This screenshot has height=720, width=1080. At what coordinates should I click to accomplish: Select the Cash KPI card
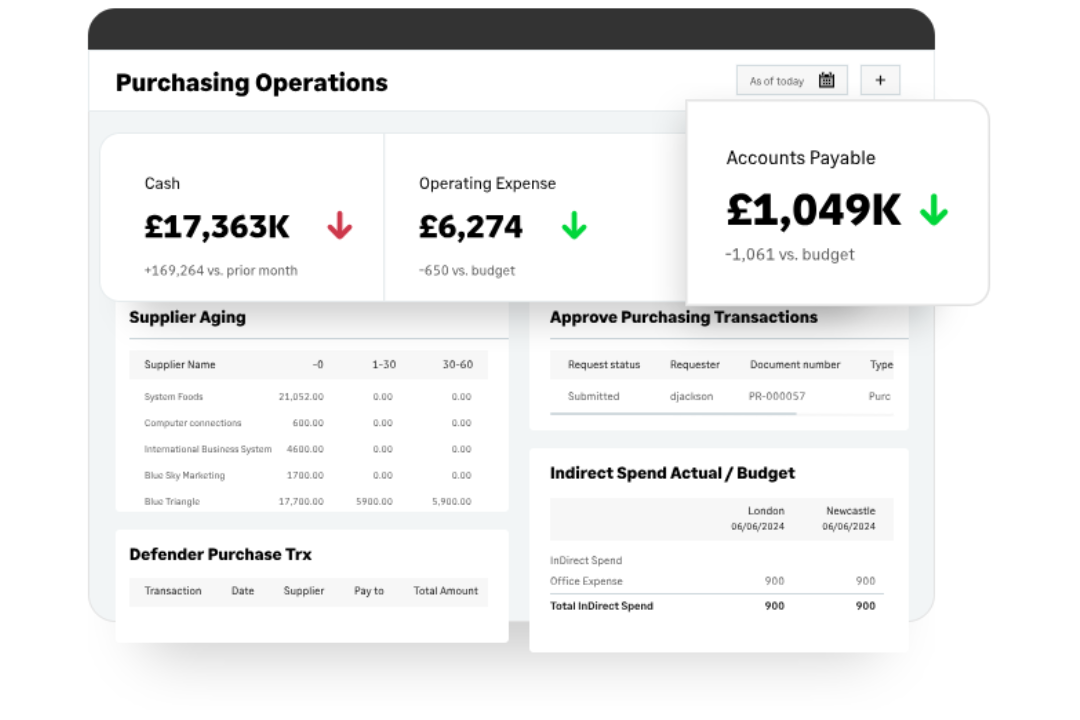pos(240,215)
